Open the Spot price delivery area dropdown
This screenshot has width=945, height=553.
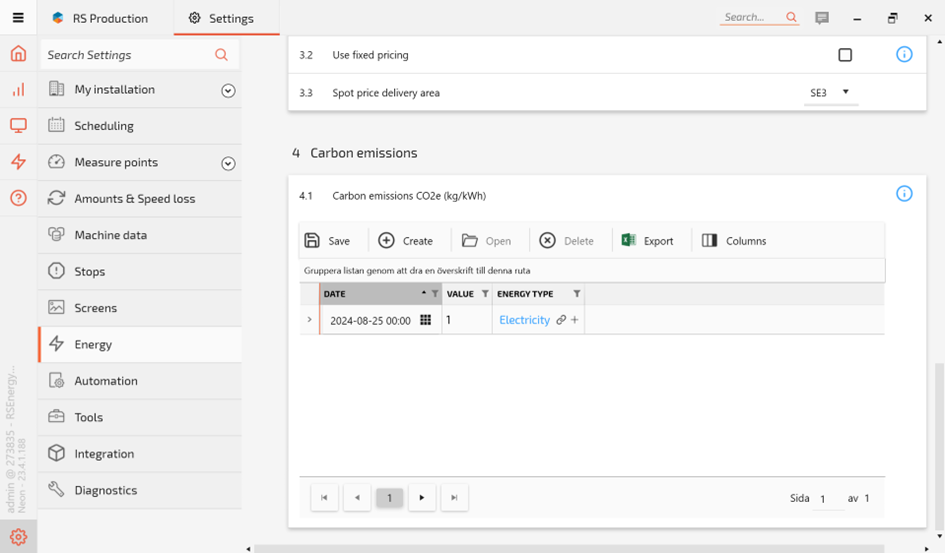click(830, 93)
